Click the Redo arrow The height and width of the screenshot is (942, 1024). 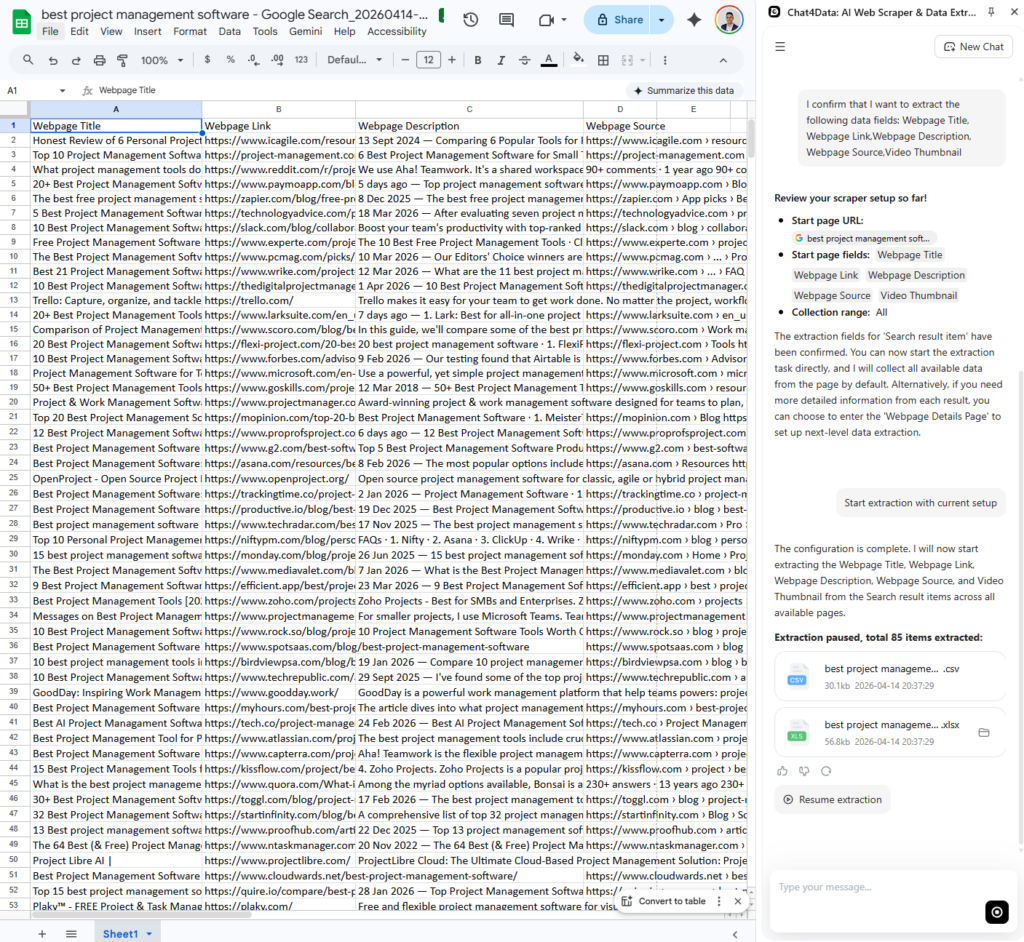point(76,60)
